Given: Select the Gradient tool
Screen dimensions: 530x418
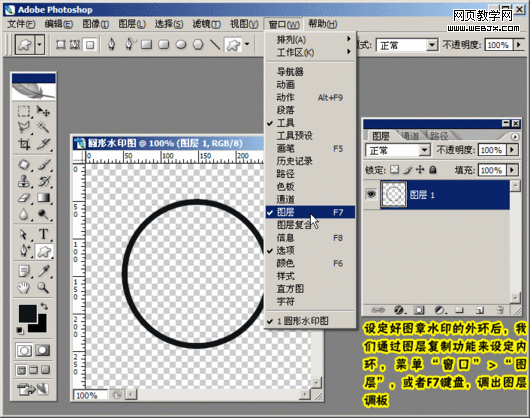Looking at the screenshot, I should point(43,198).
